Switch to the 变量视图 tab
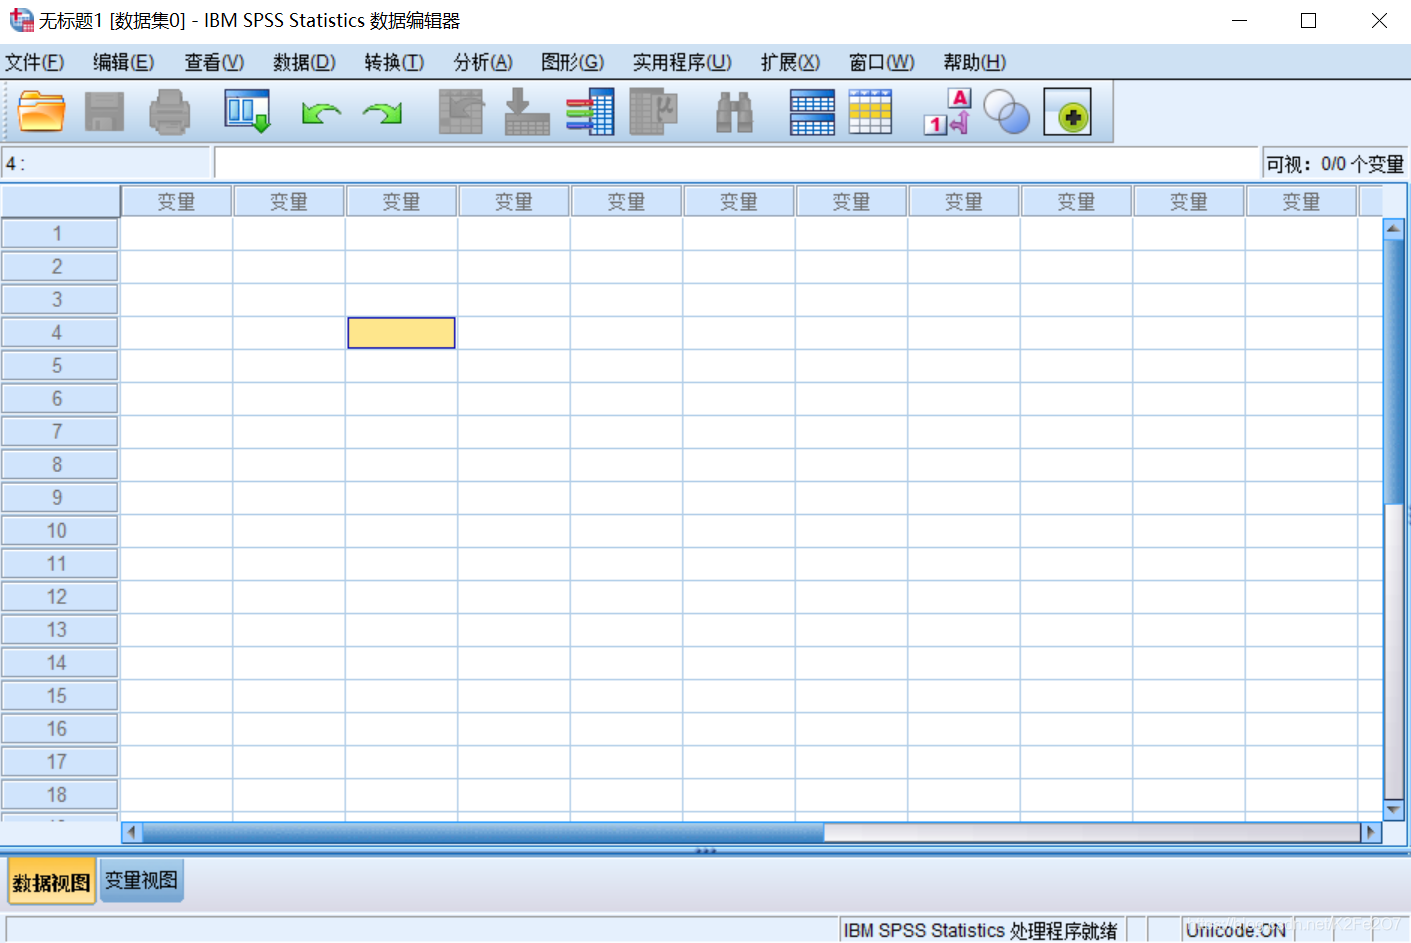The image size is (1411, 943). [141, 881]
